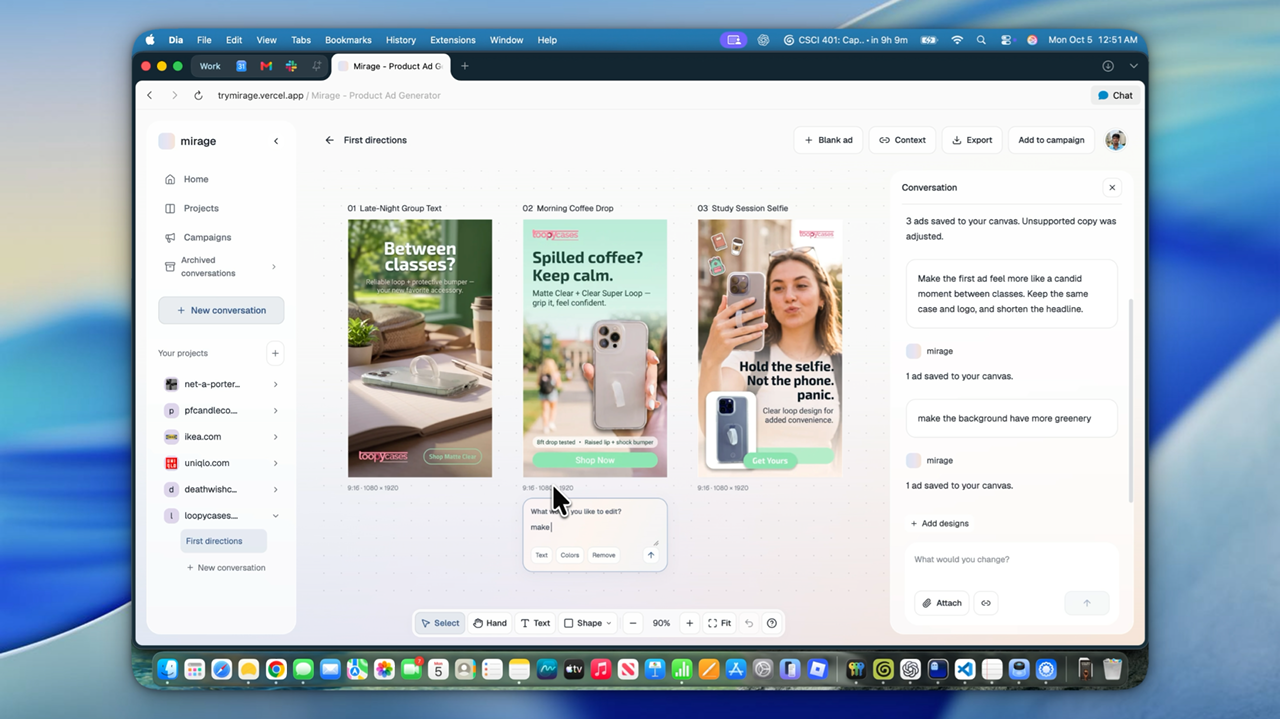Create a Blank ad

(x=829, y=140)
